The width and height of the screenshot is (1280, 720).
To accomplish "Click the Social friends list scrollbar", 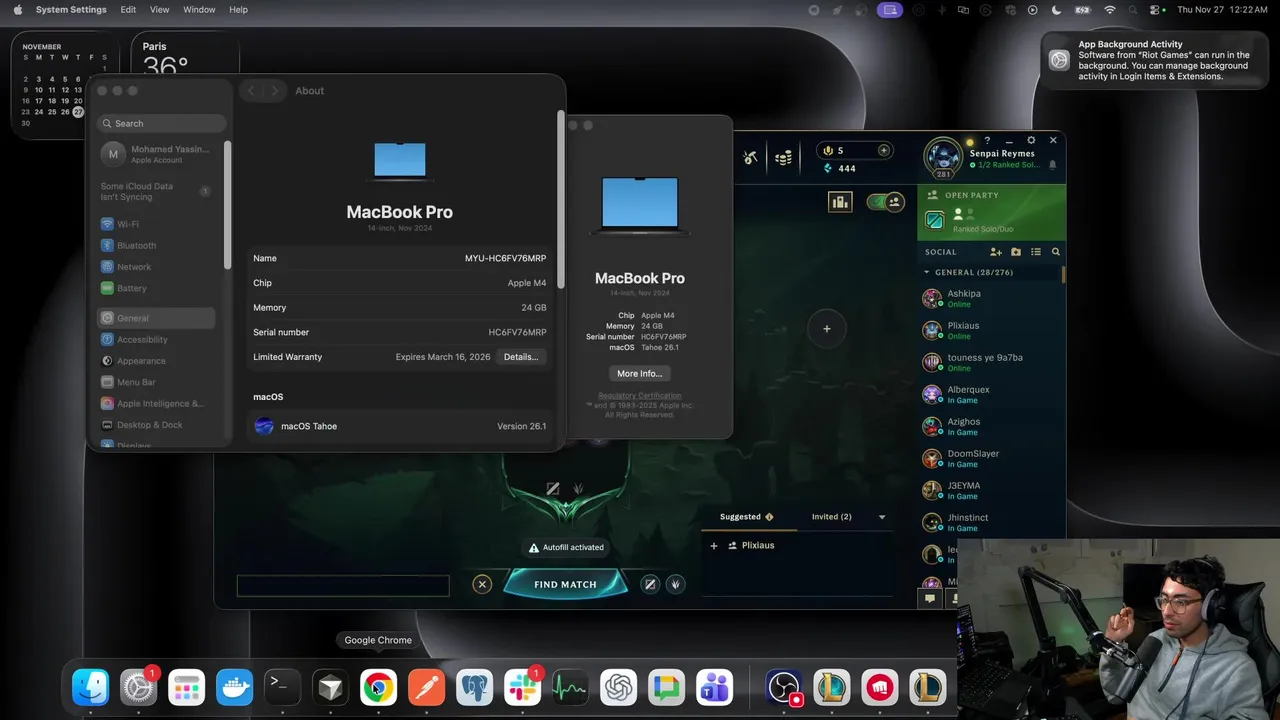I will click(1063, 273).
